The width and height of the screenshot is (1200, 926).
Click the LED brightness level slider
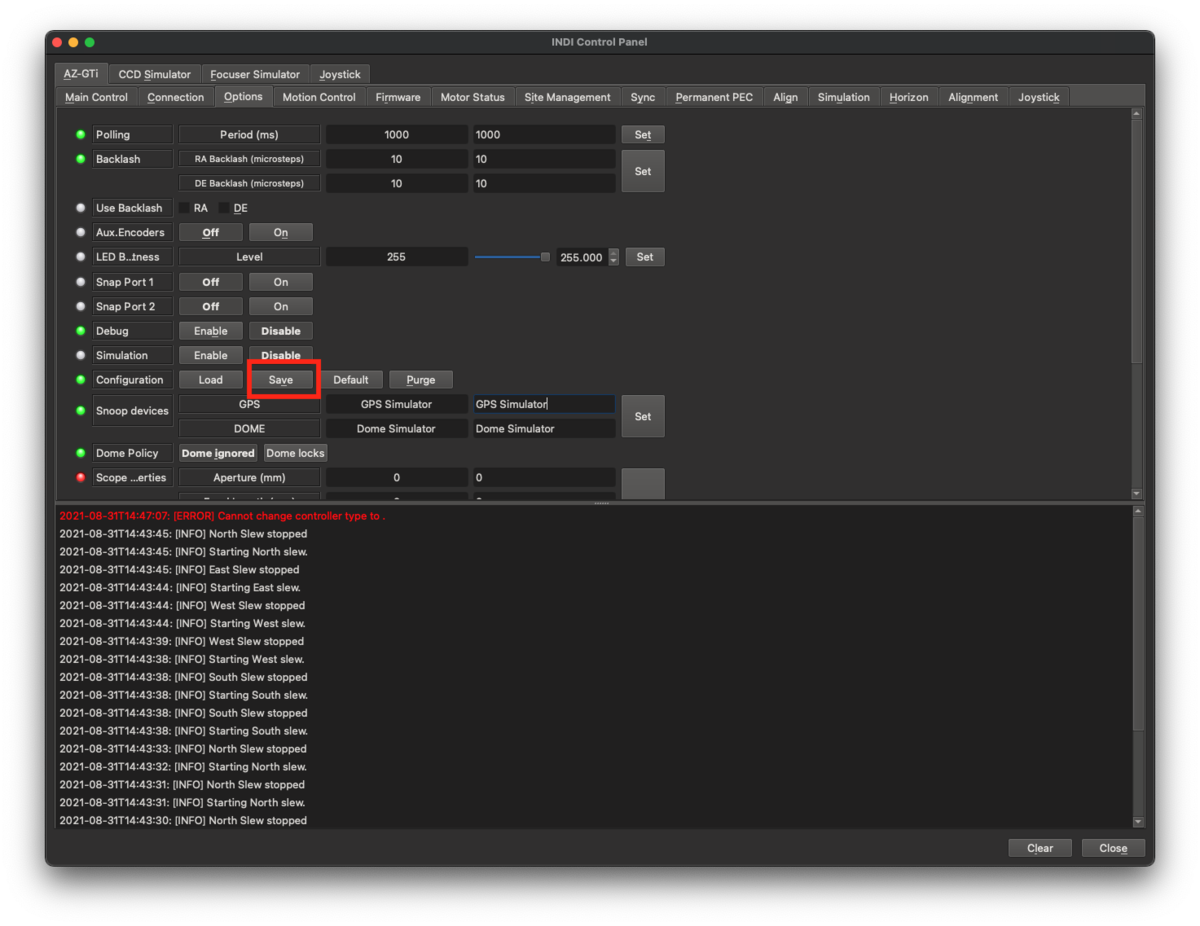click(512, 257)
